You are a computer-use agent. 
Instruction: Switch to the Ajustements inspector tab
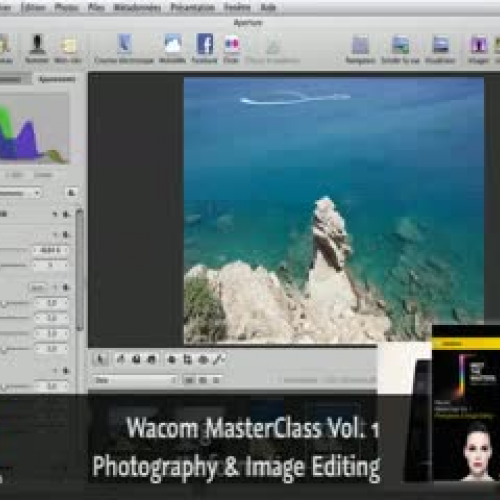point(57,79)
